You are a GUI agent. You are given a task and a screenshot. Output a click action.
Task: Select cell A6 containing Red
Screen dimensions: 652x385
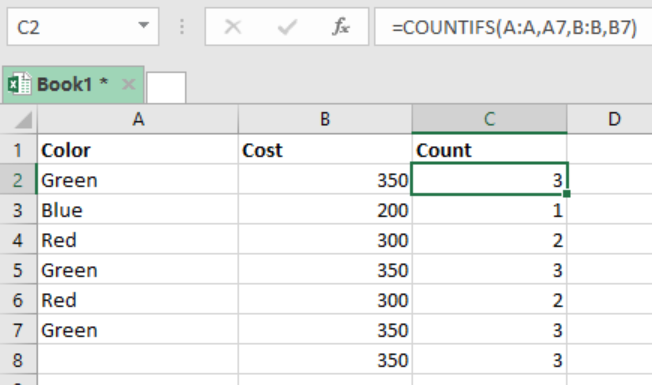pyautogui.click(x=138, y=299)
